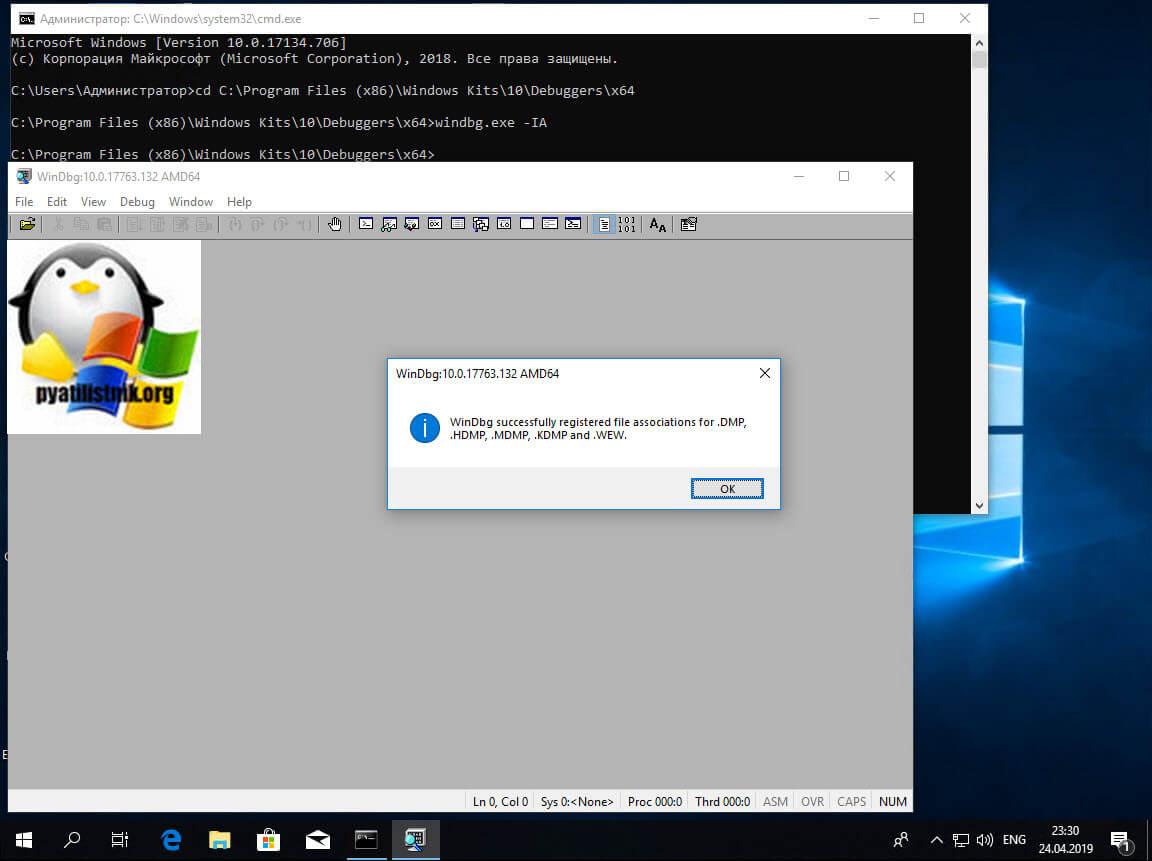Click the network icon in system tray
This screenshot has width=1152, height=861.
pyautogui.click(x=961, y=839)
